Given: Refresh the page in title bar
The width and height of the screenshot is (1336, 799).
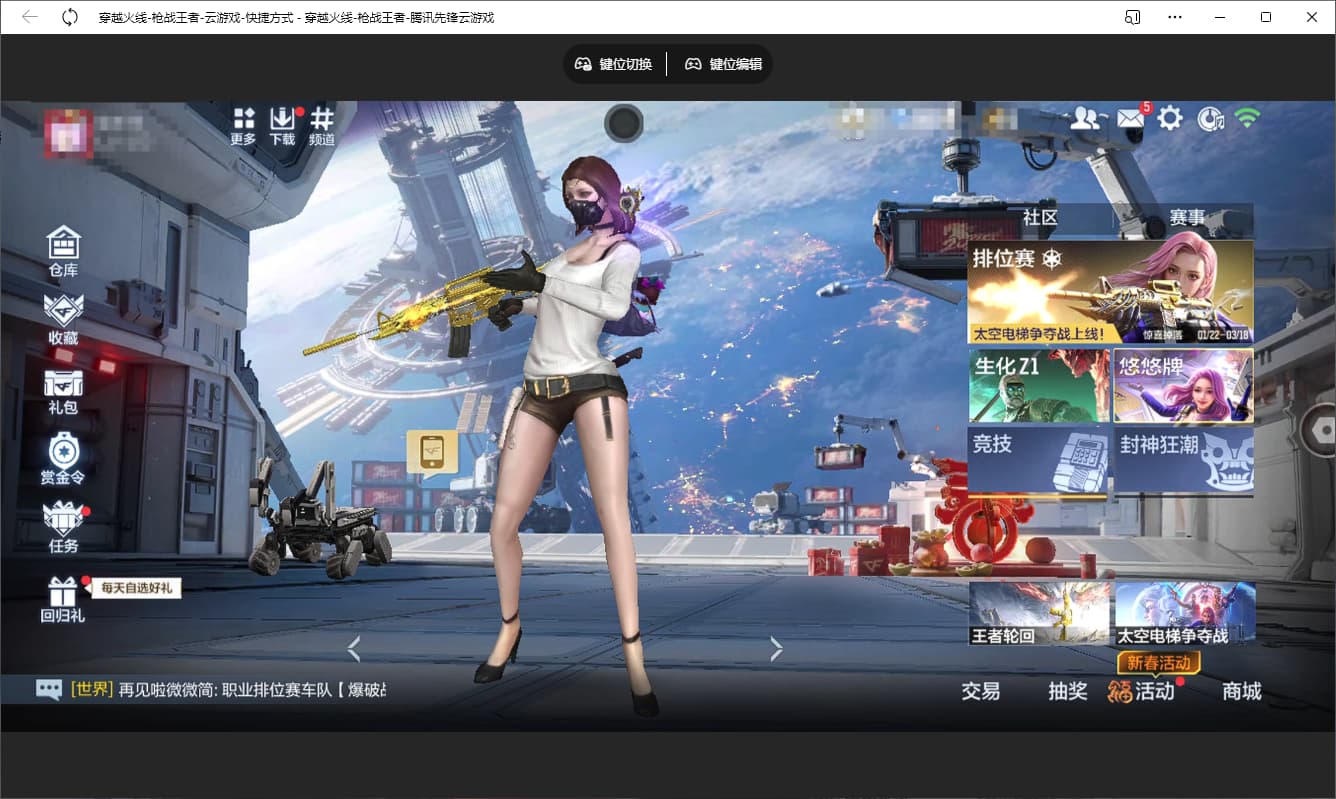Looking at the screenshot, I should click(70, 17).
